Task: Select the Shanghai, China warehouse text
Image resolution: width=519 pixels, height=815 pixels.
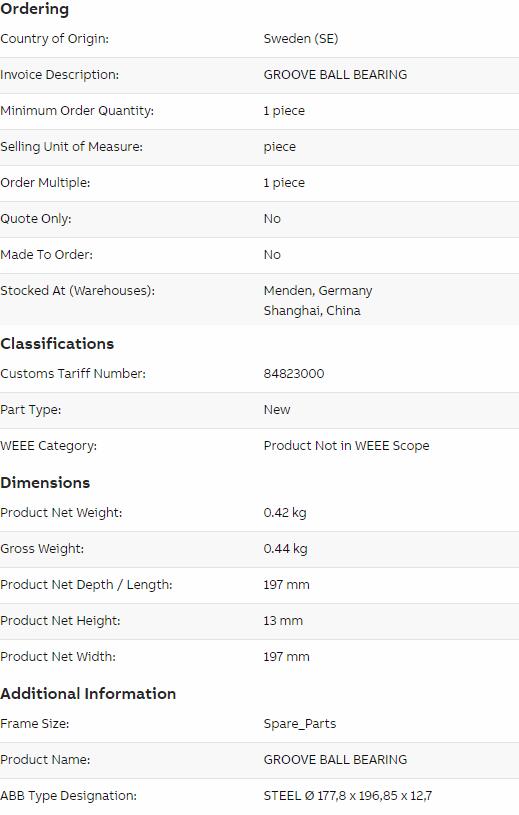Action: pos(312,311)
